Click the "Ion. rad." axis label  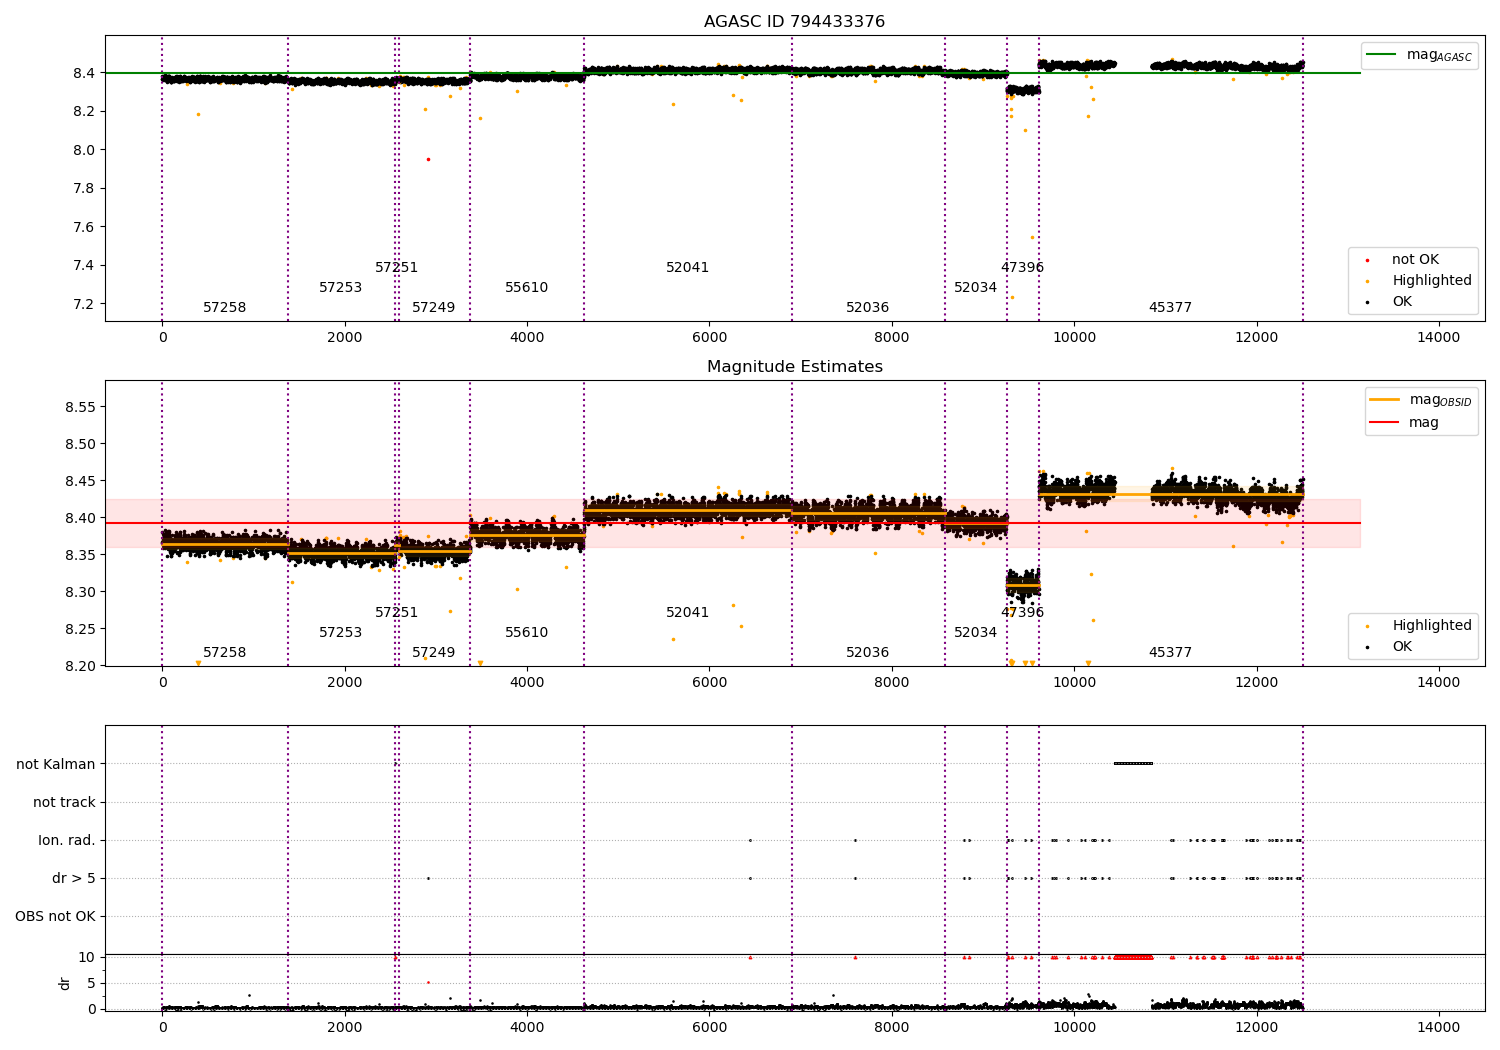[67, 840]
